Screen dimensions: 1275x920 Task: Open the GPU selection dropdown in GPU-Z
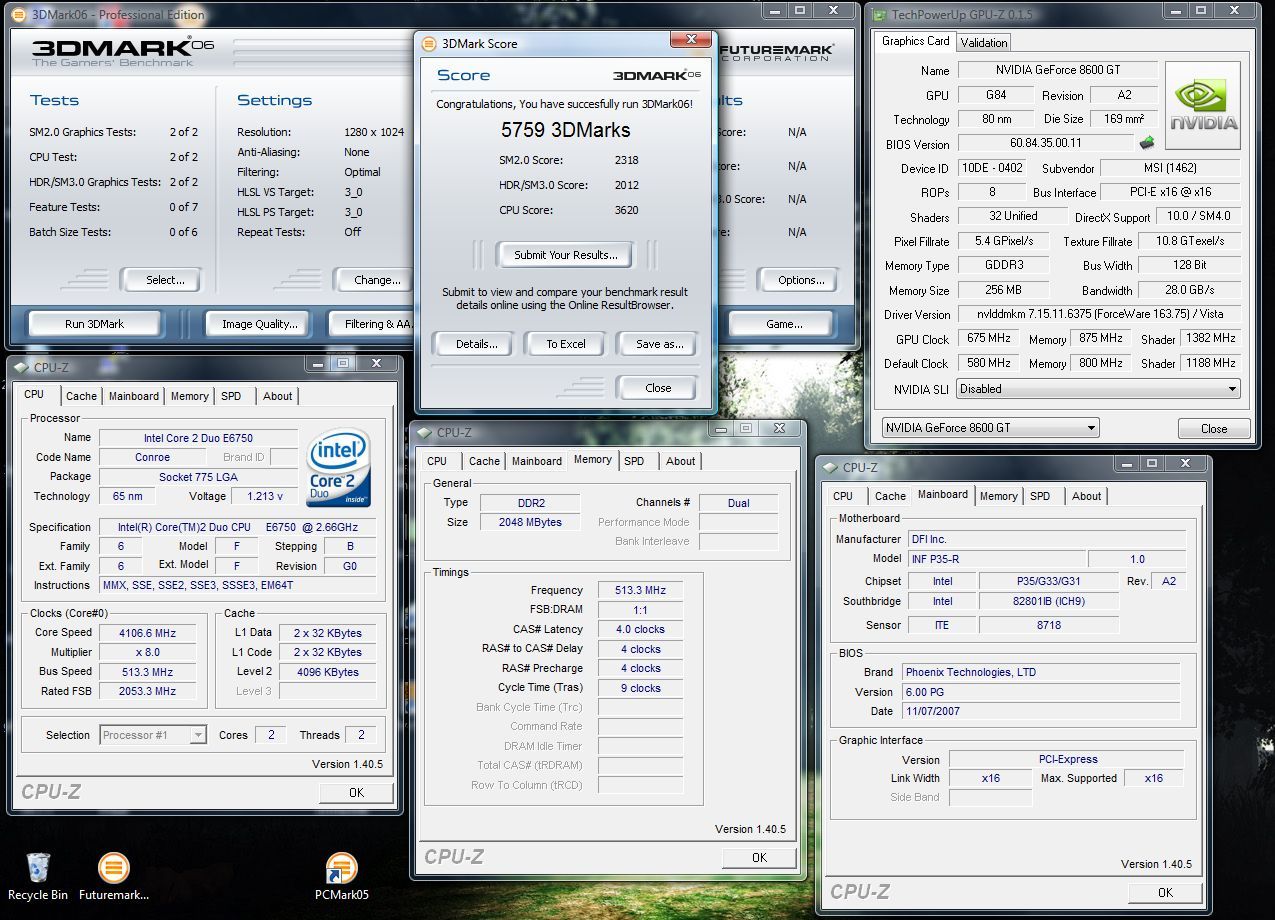coord(989,428)
